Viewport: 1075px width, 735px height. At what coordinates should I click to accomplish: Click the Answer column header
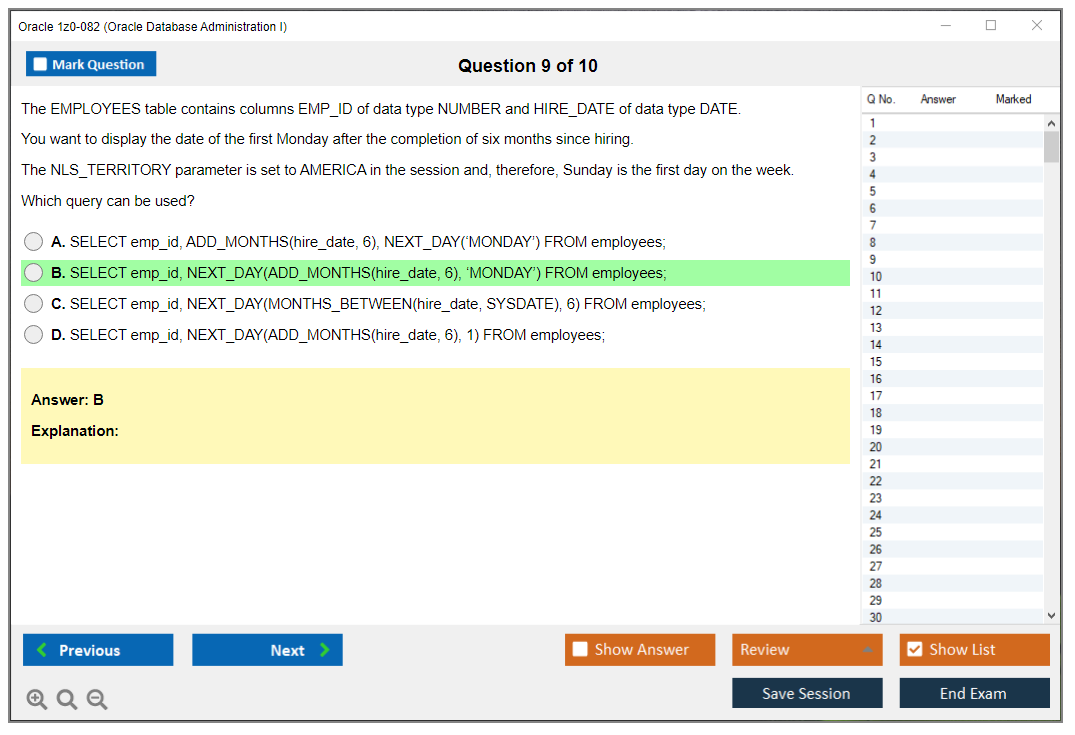pos(937,99)
